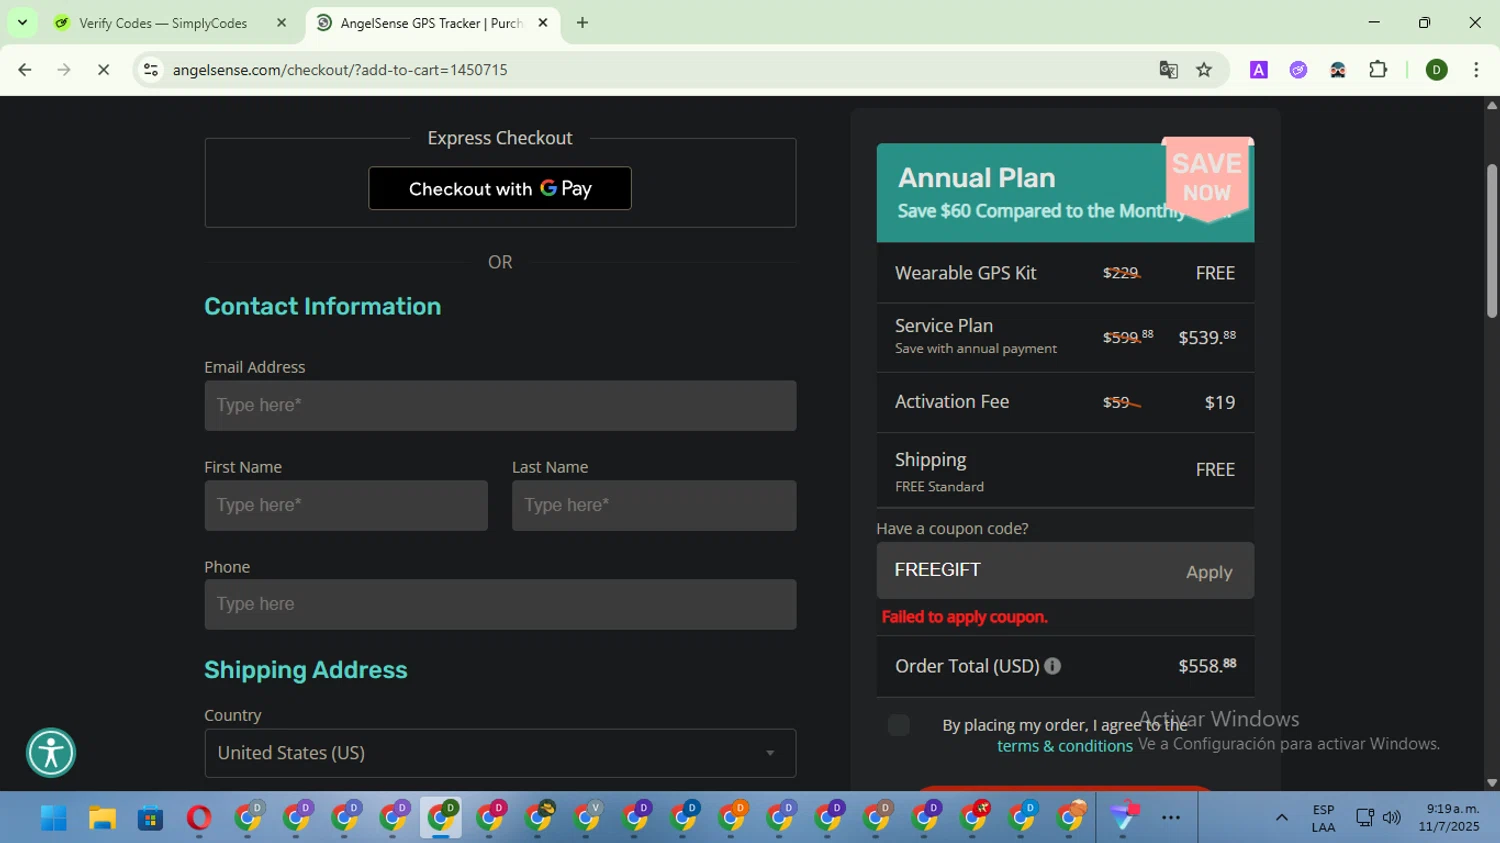1500x843 pixels.
Task: Open the Extensions puzzle piece menu
Action: pyautogui.click(x=1378, y=69)
